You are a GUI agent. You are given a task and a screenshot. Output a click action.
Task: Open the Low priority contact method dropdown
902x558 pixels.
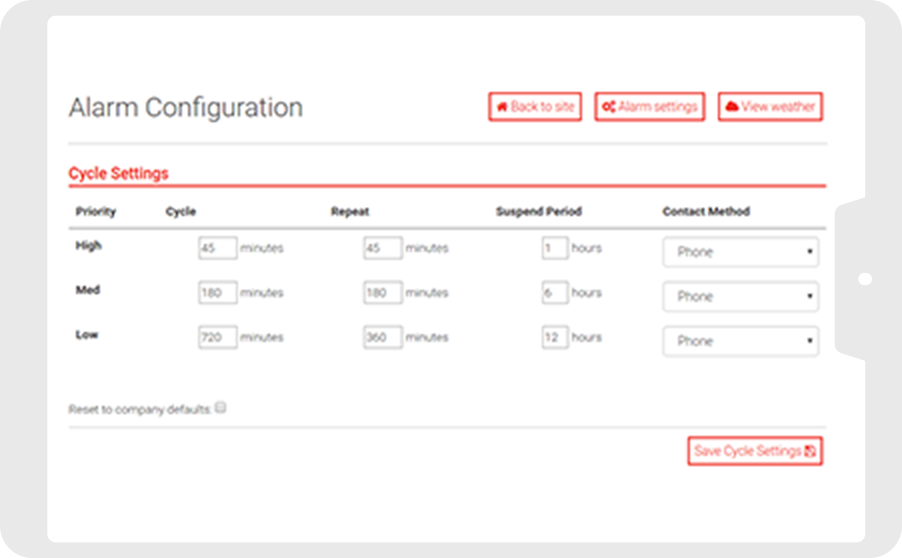740,341
